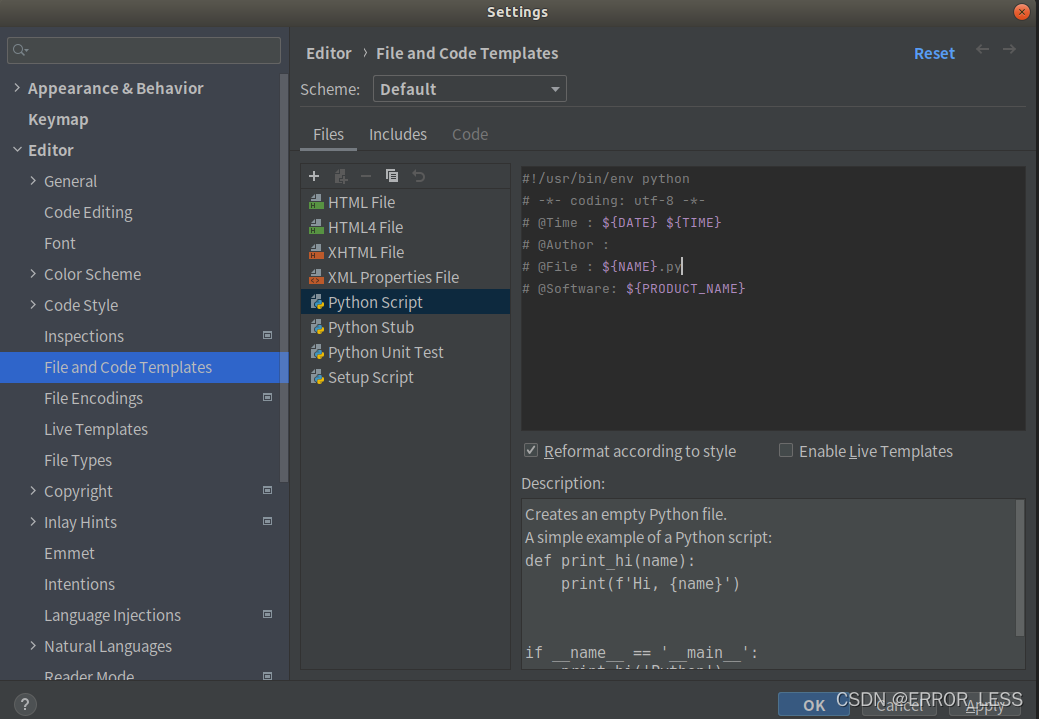Image resolution: width=1039 pixels, height=719 pixels.
Task: Expand the Code Style subsection
Action: click(x=33, y=305)
